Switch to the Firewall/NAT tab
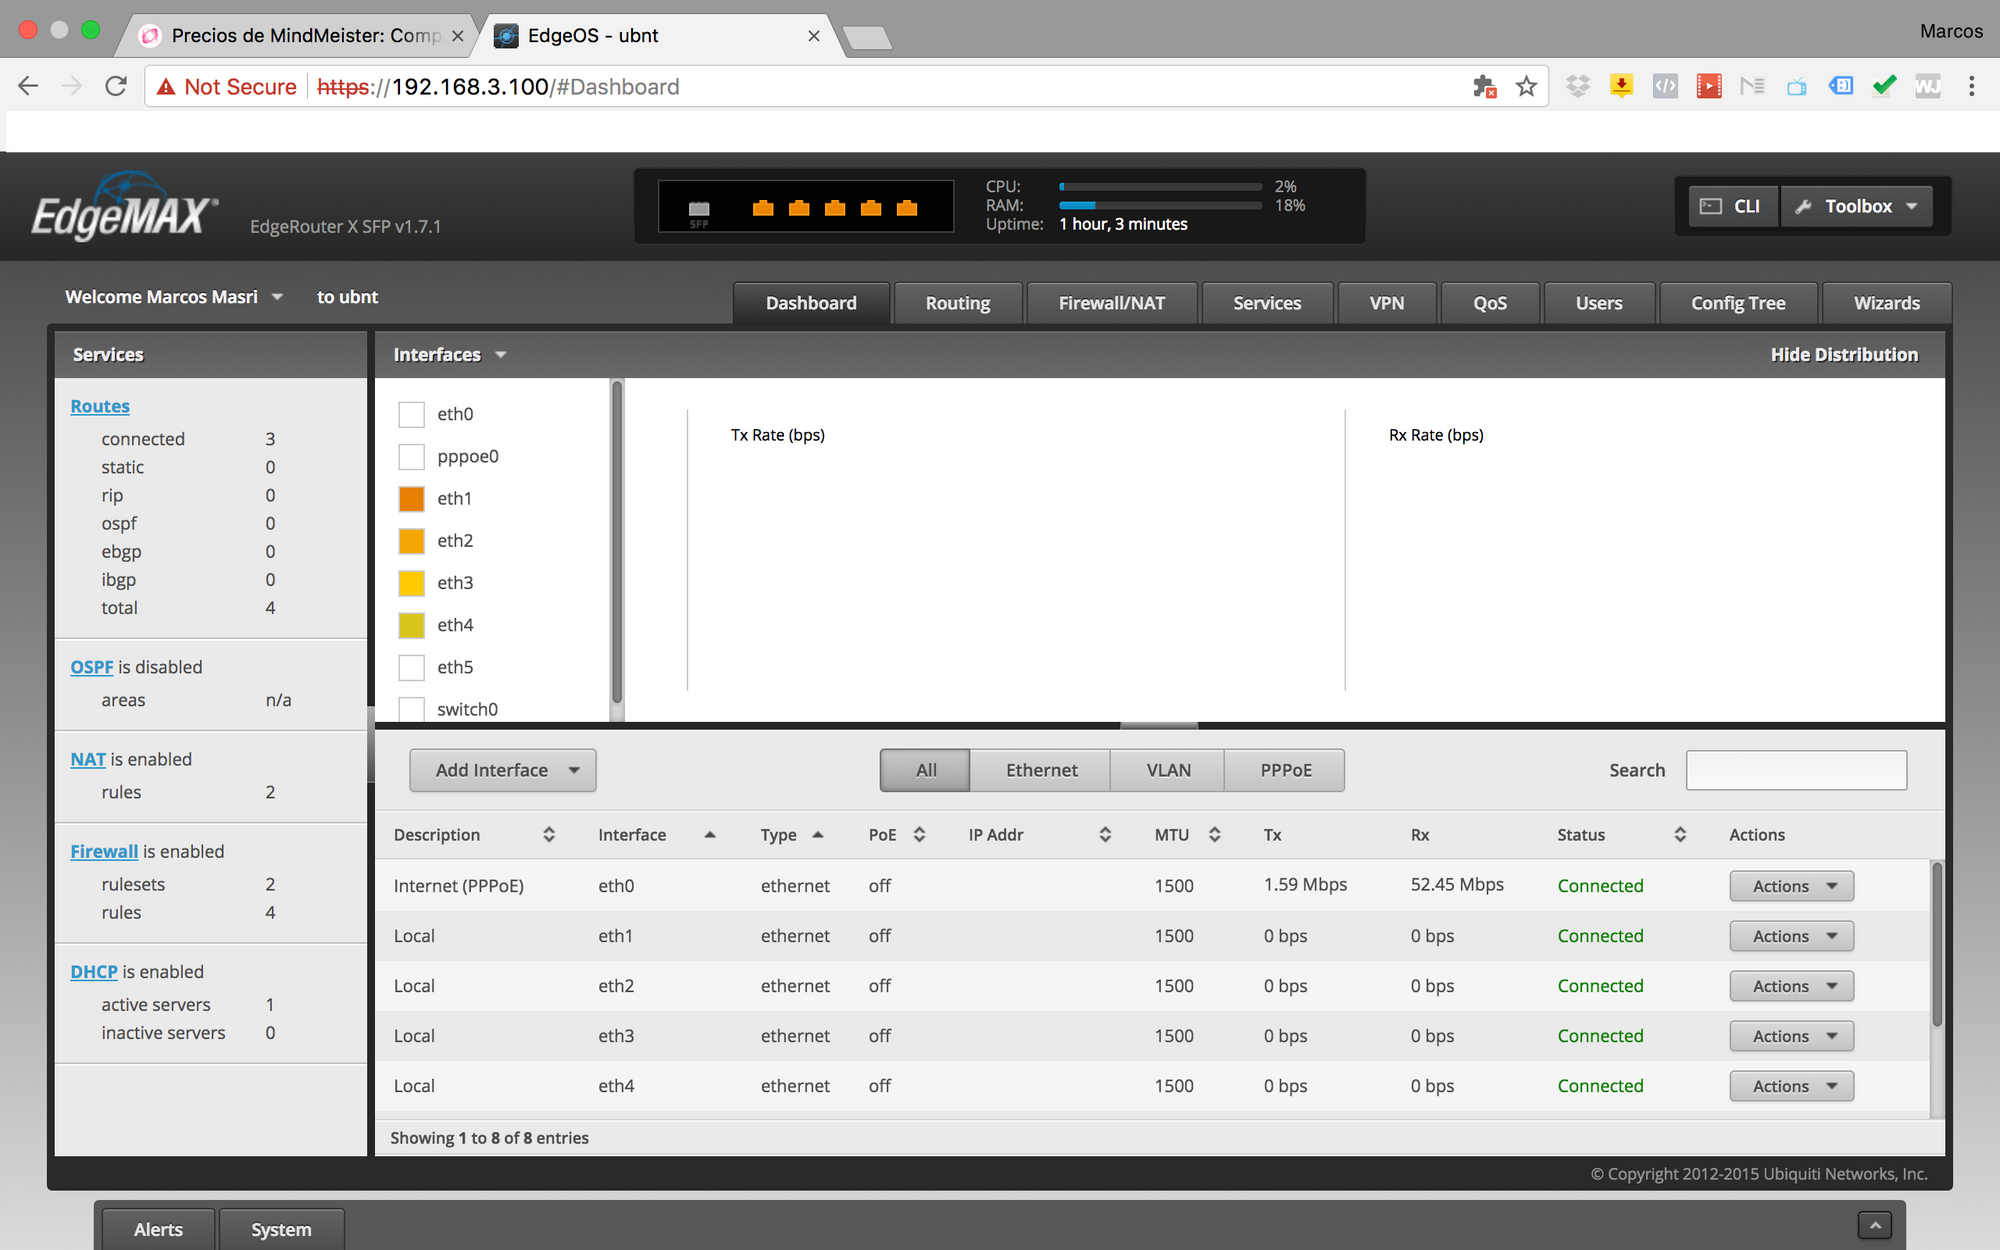2000x1250 pixels. 1112,303
